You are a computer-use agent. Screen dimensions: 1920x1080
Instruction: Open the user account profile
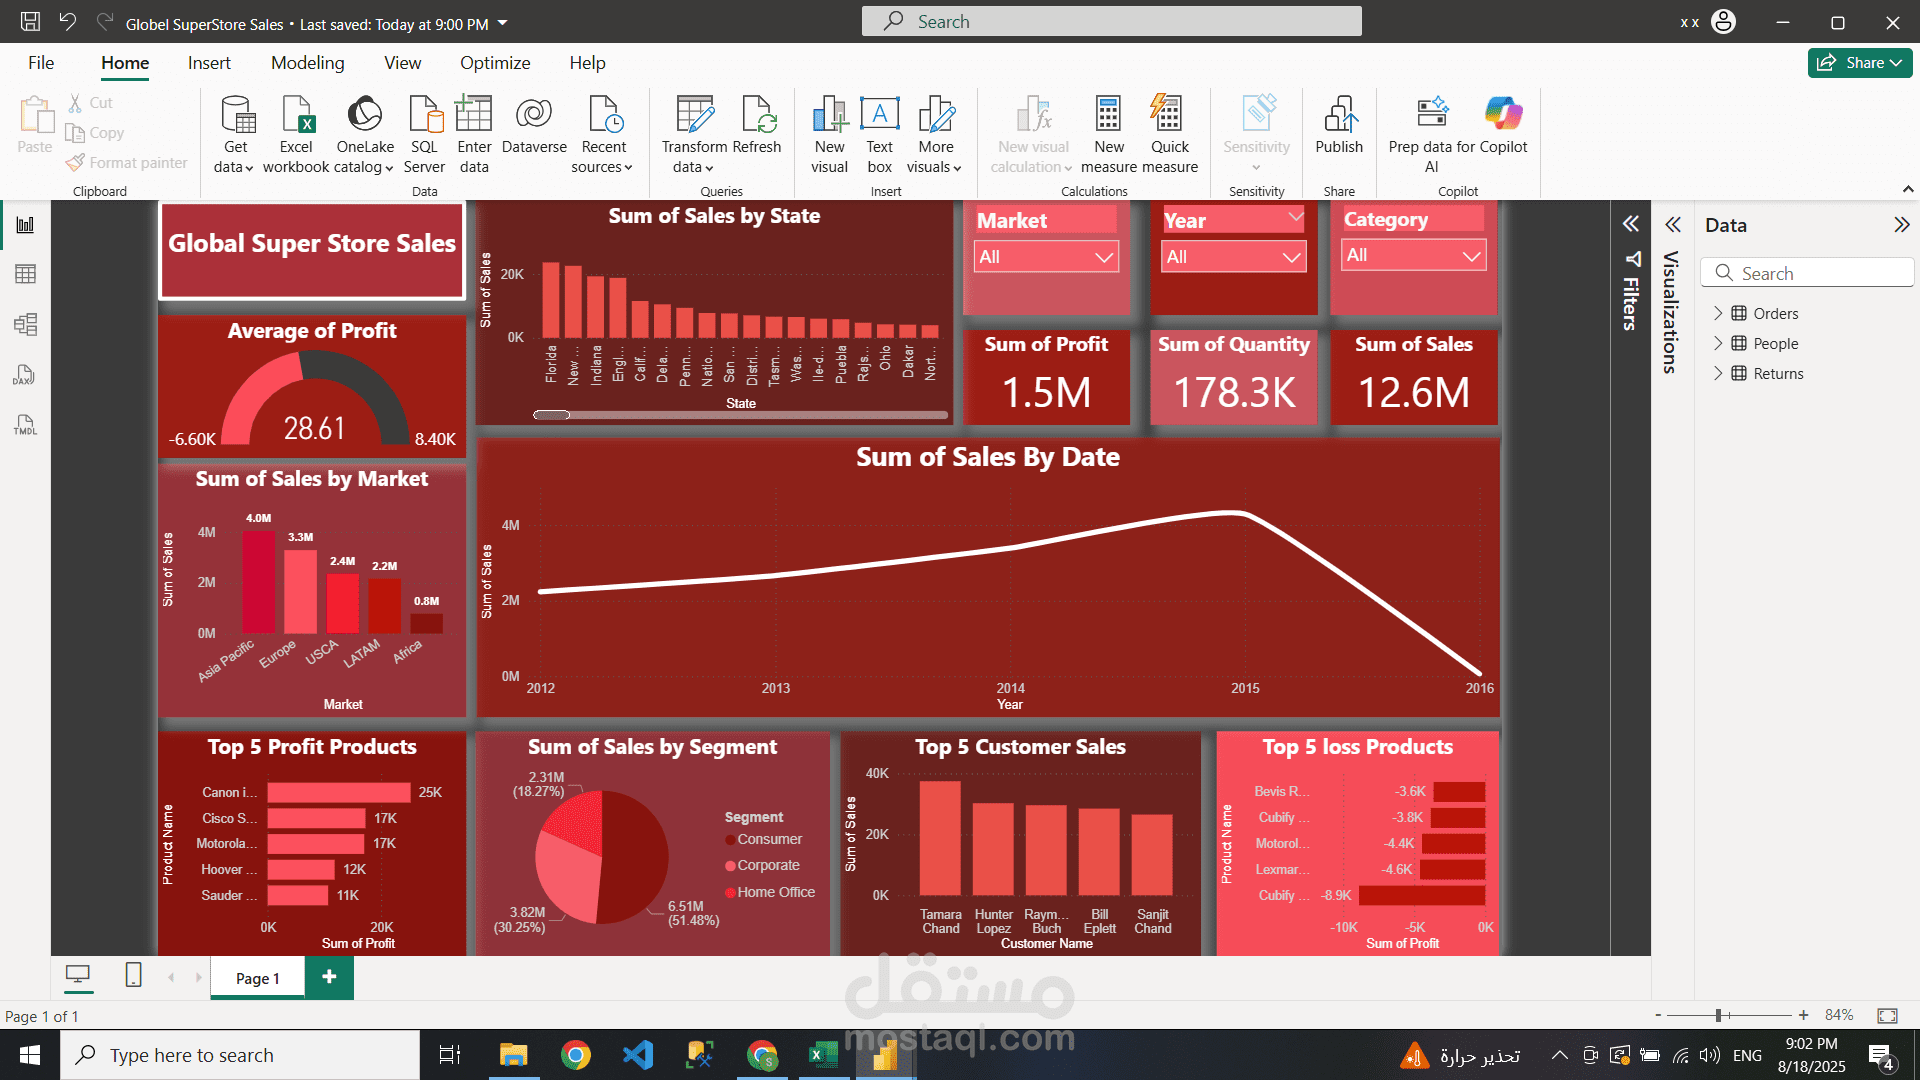(1723, 22)
